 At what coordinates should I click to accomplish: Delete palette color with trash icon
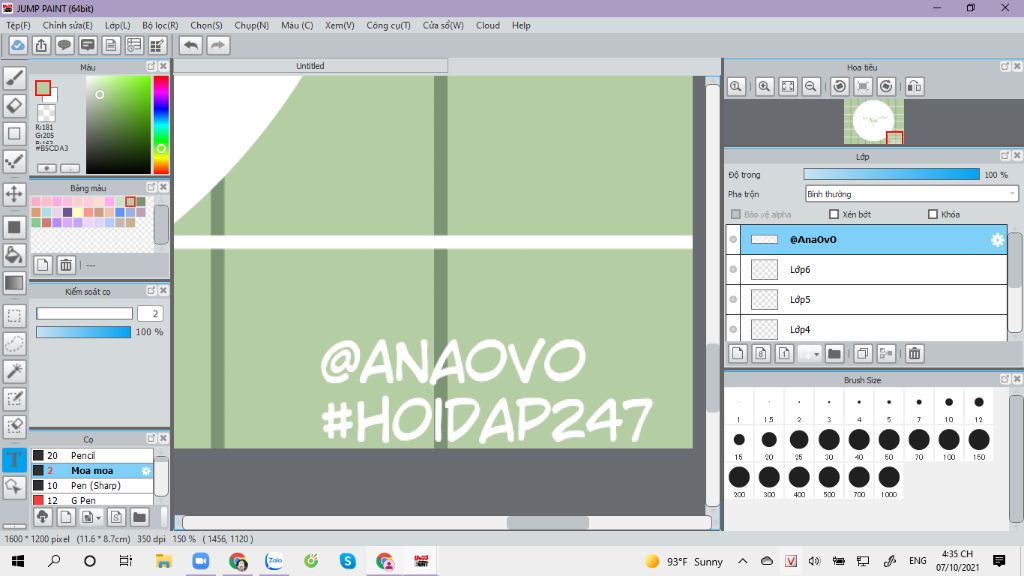coord(66,264)
